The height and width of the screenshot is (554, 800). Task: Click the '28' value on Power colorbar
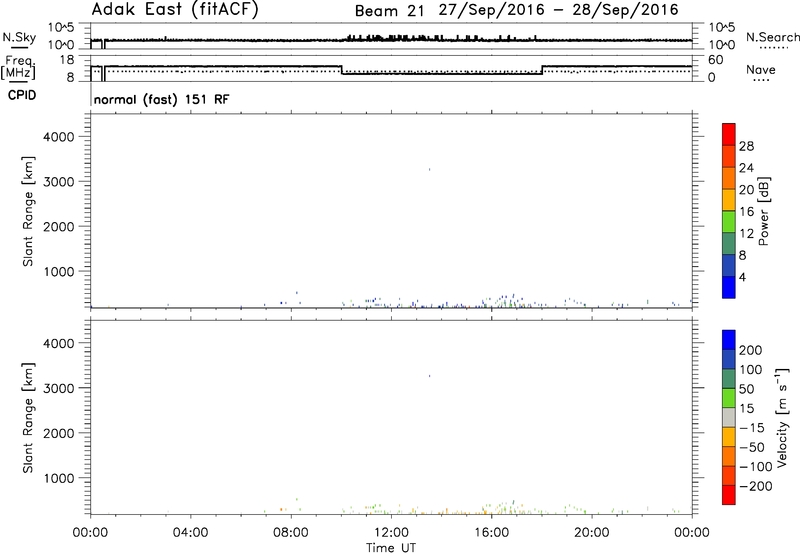[x=746, y=146]
